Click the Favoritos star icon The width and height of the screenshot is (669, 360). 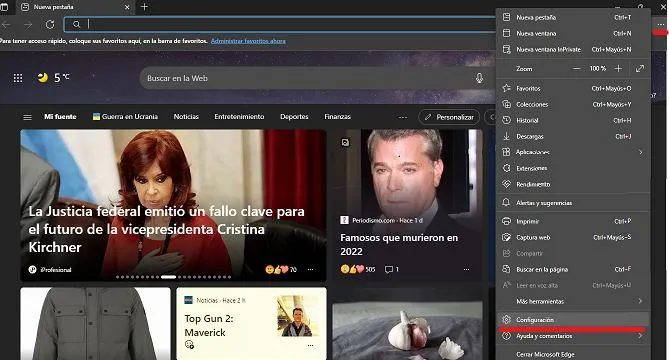[506, 88]
